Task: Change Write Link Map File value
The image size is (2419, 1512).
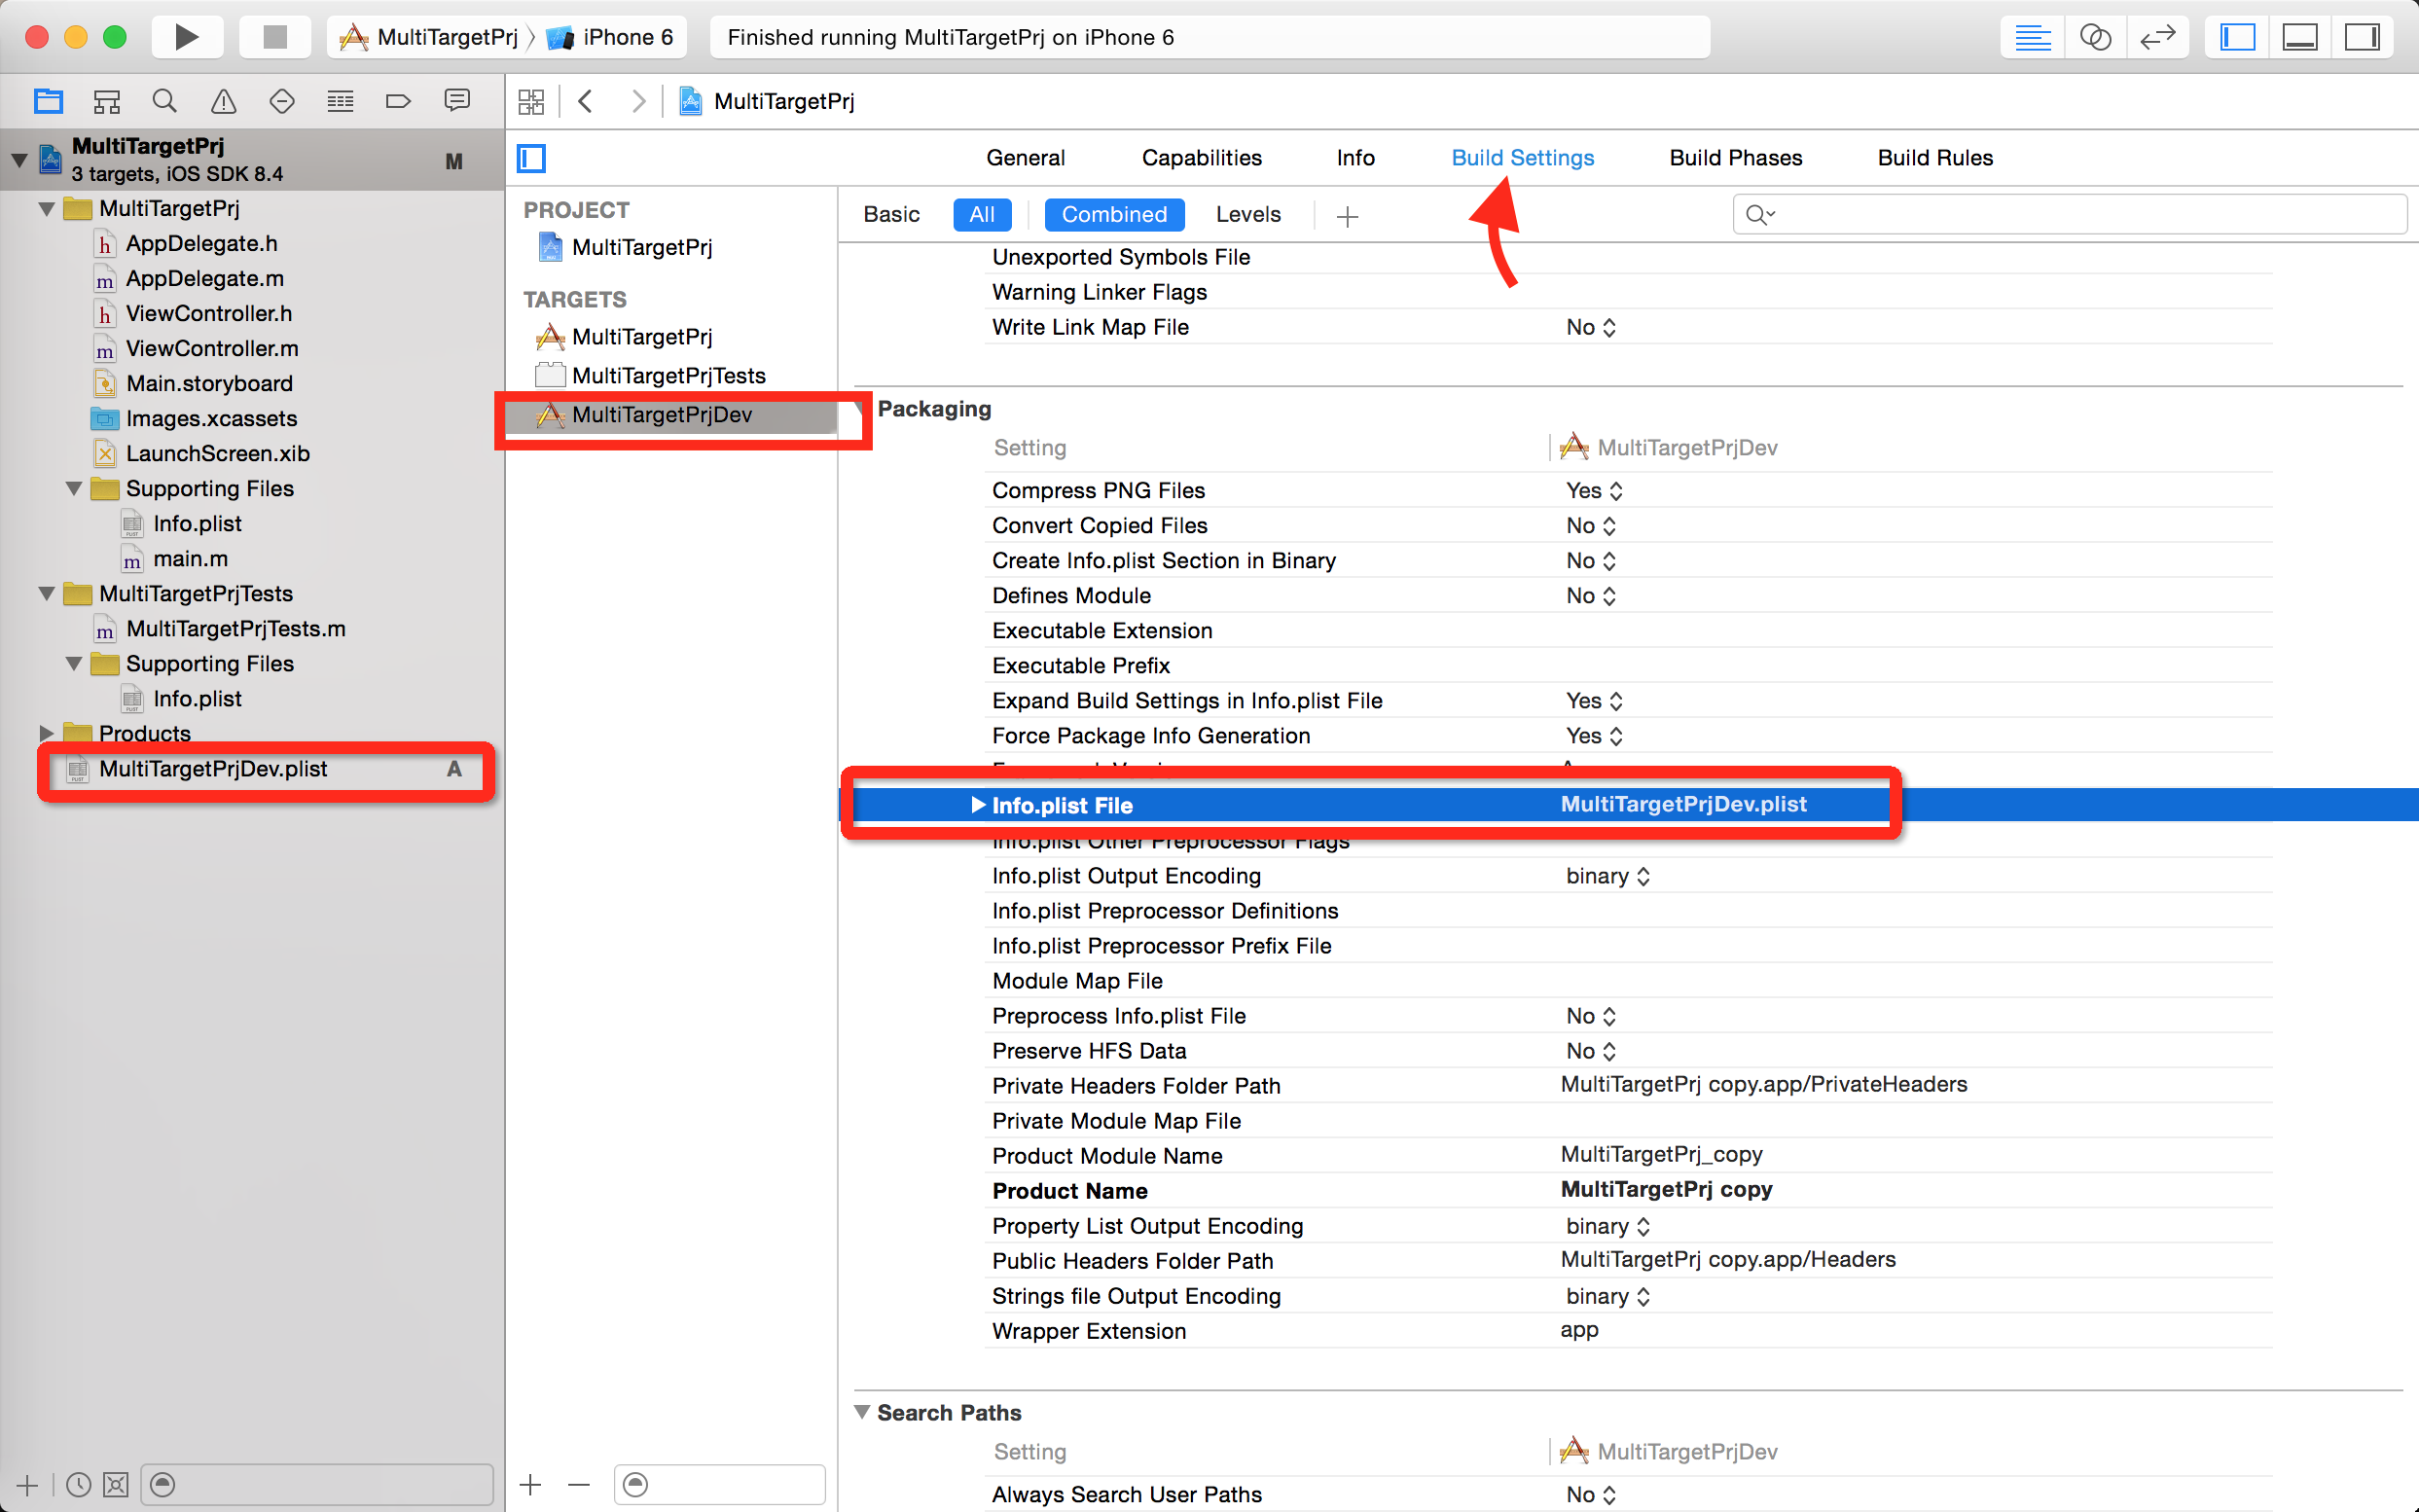Action: tap(1590, 328)
